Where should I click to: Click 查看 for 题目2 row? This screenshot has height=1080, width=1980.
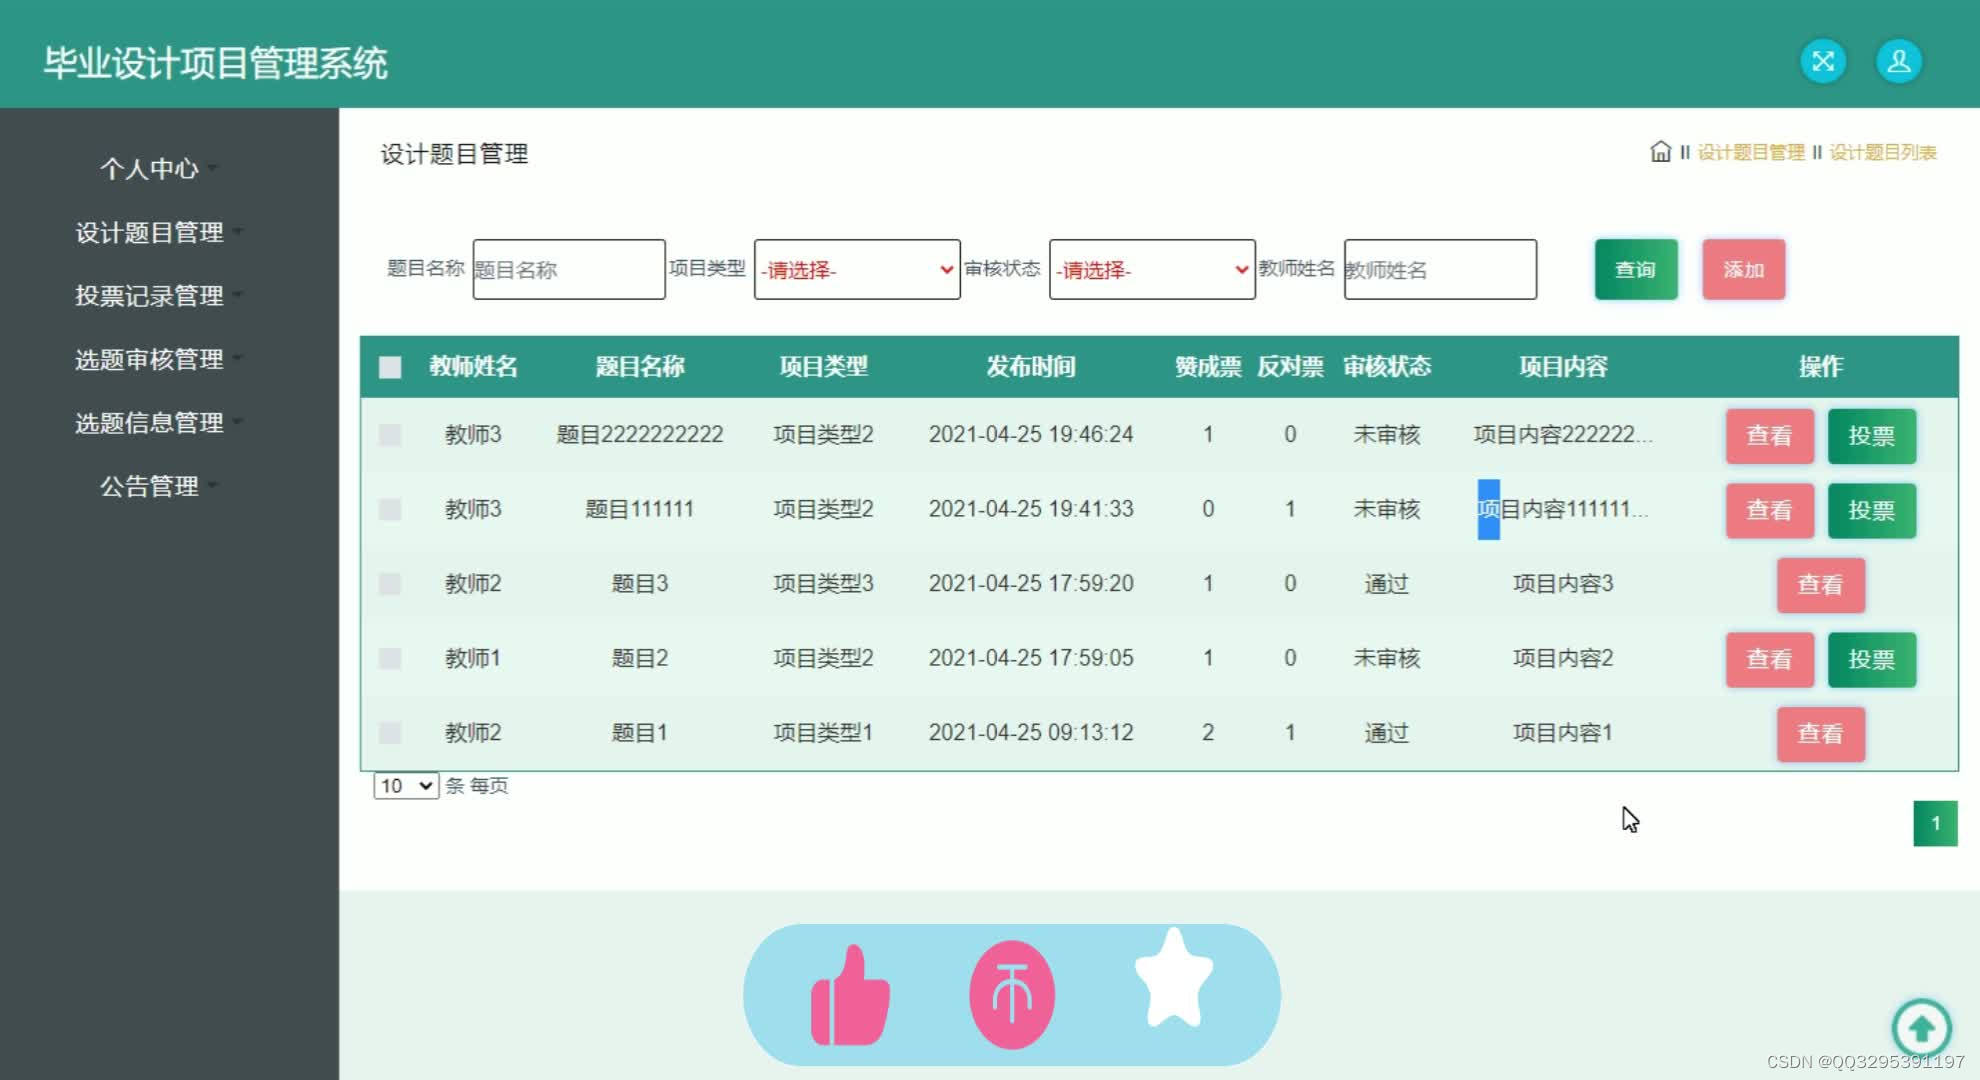pyautogui.click(x=1769, y=659)
